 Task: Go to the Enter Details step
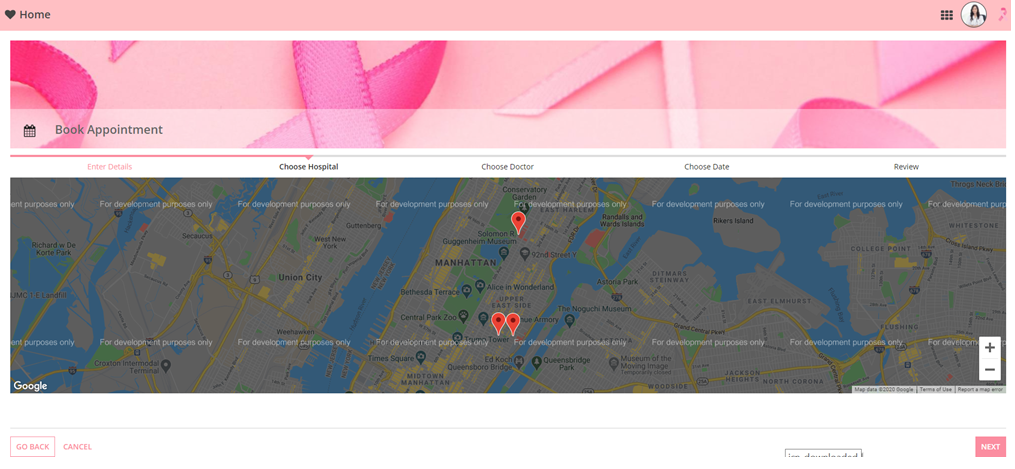[x=109, y=167]
